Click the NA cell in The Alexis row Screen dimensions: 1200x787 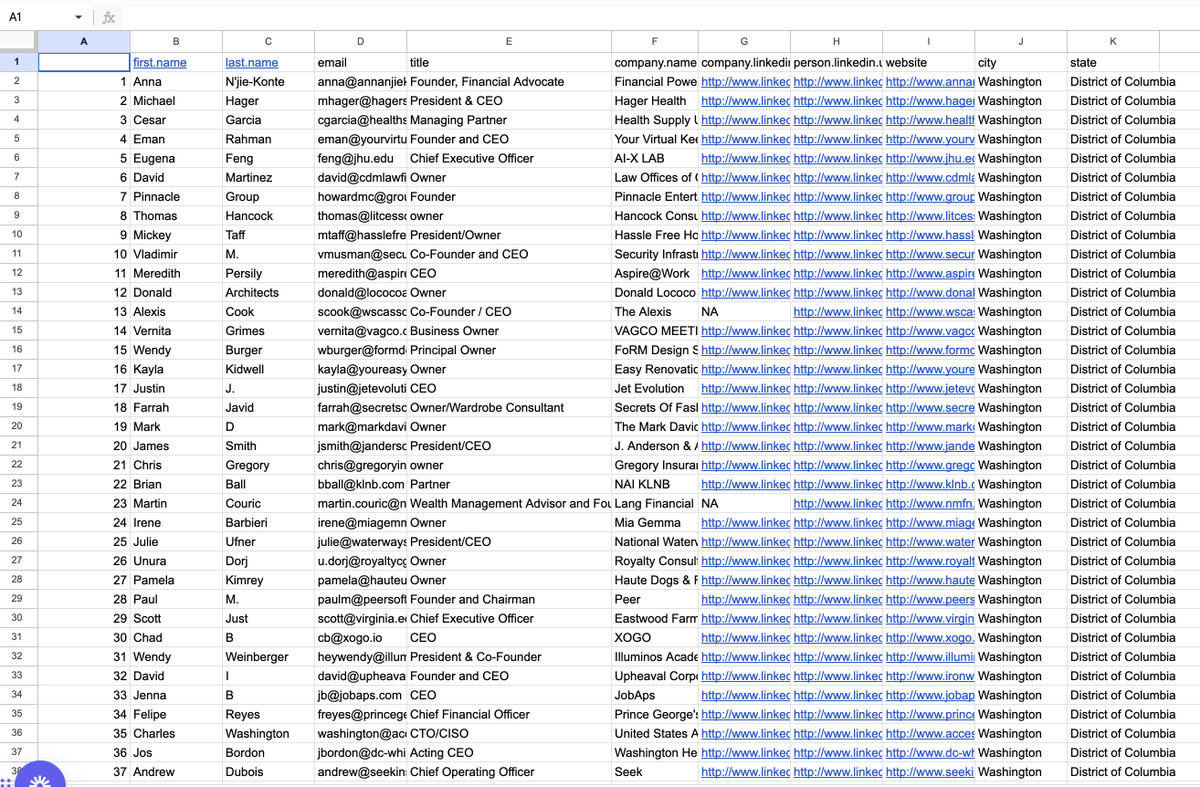click(743, 311)
